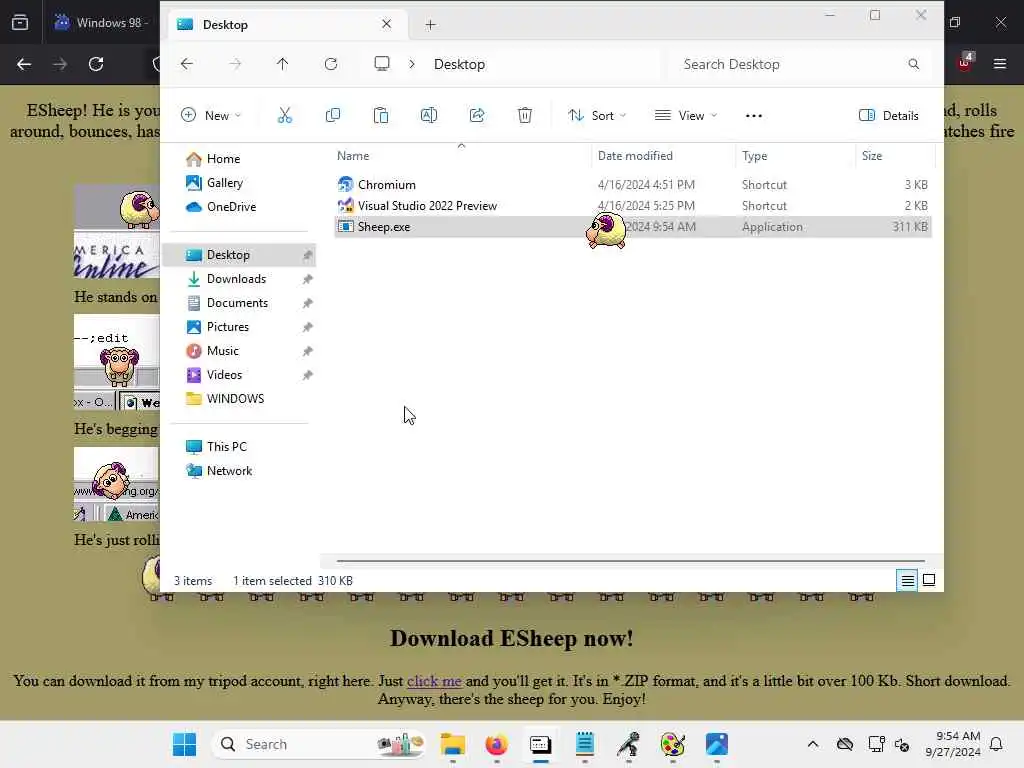Image resolution: width=1024 pixels, height=768 pixels.
Task: Click the Cut scissors icon in Explorer toolbar
Action: point(285,116)
